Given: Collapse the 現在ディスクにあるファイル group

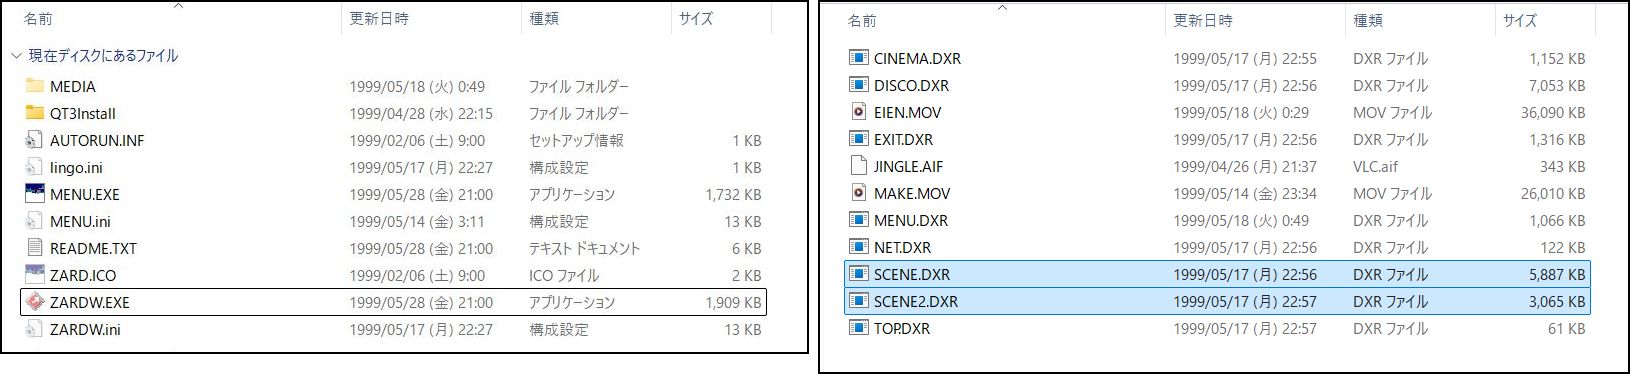Looking at the screenshot, I should pyautogui.click(x=16, y=56).
